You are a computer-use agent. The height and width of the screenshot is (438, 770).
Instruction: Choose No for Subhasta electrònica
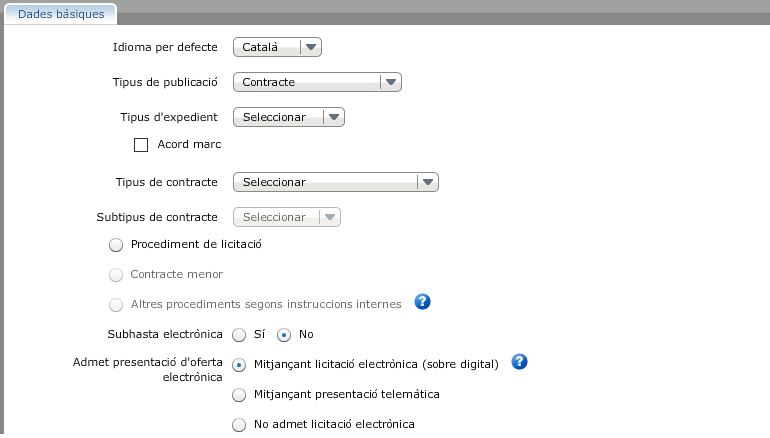(x=284, y=334)
